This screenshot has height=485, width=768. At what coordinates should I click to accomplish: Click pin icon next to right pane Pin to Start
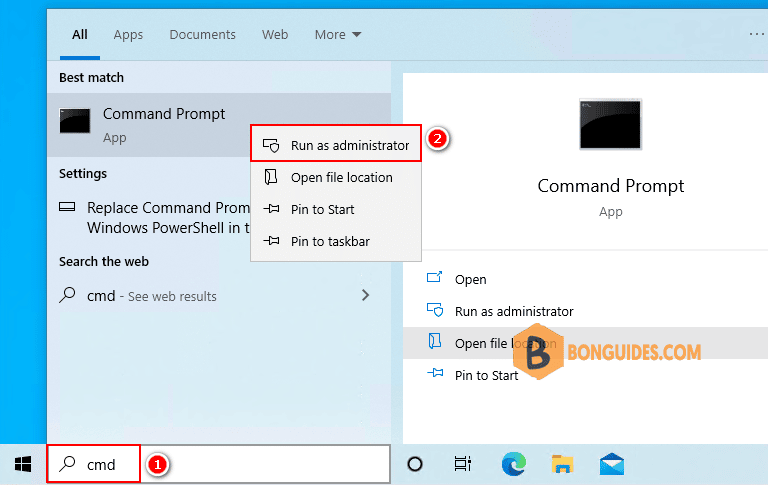coord(434,374)
